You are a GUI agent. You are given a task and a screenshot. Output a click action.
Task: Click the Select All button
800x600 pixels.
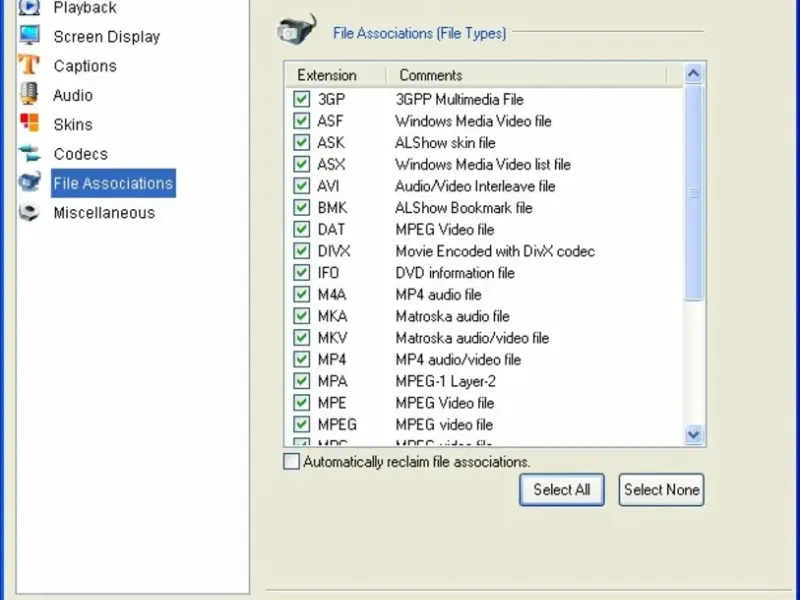point(562,490)
